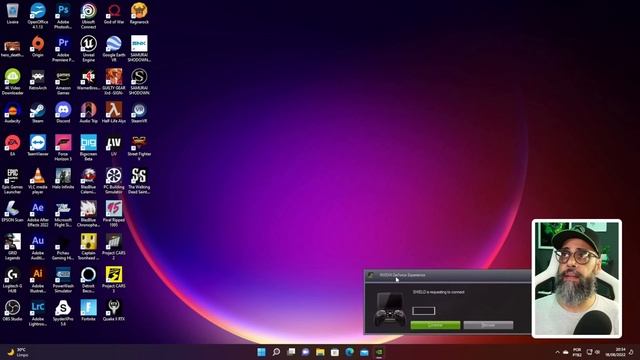Select the Fortnite desktop shortcut
640x360 pixels.
pos(89,311)
